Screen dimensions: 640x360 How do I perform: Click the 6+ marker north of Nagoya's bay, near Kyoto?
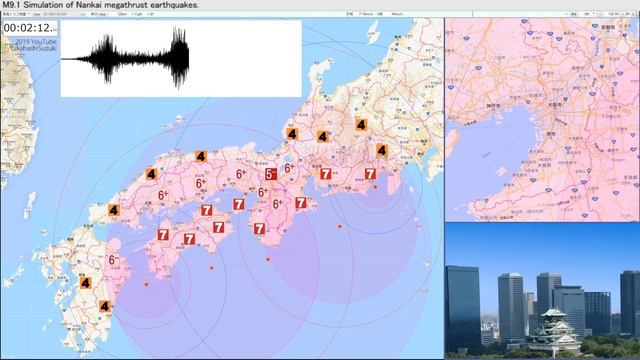289,167
